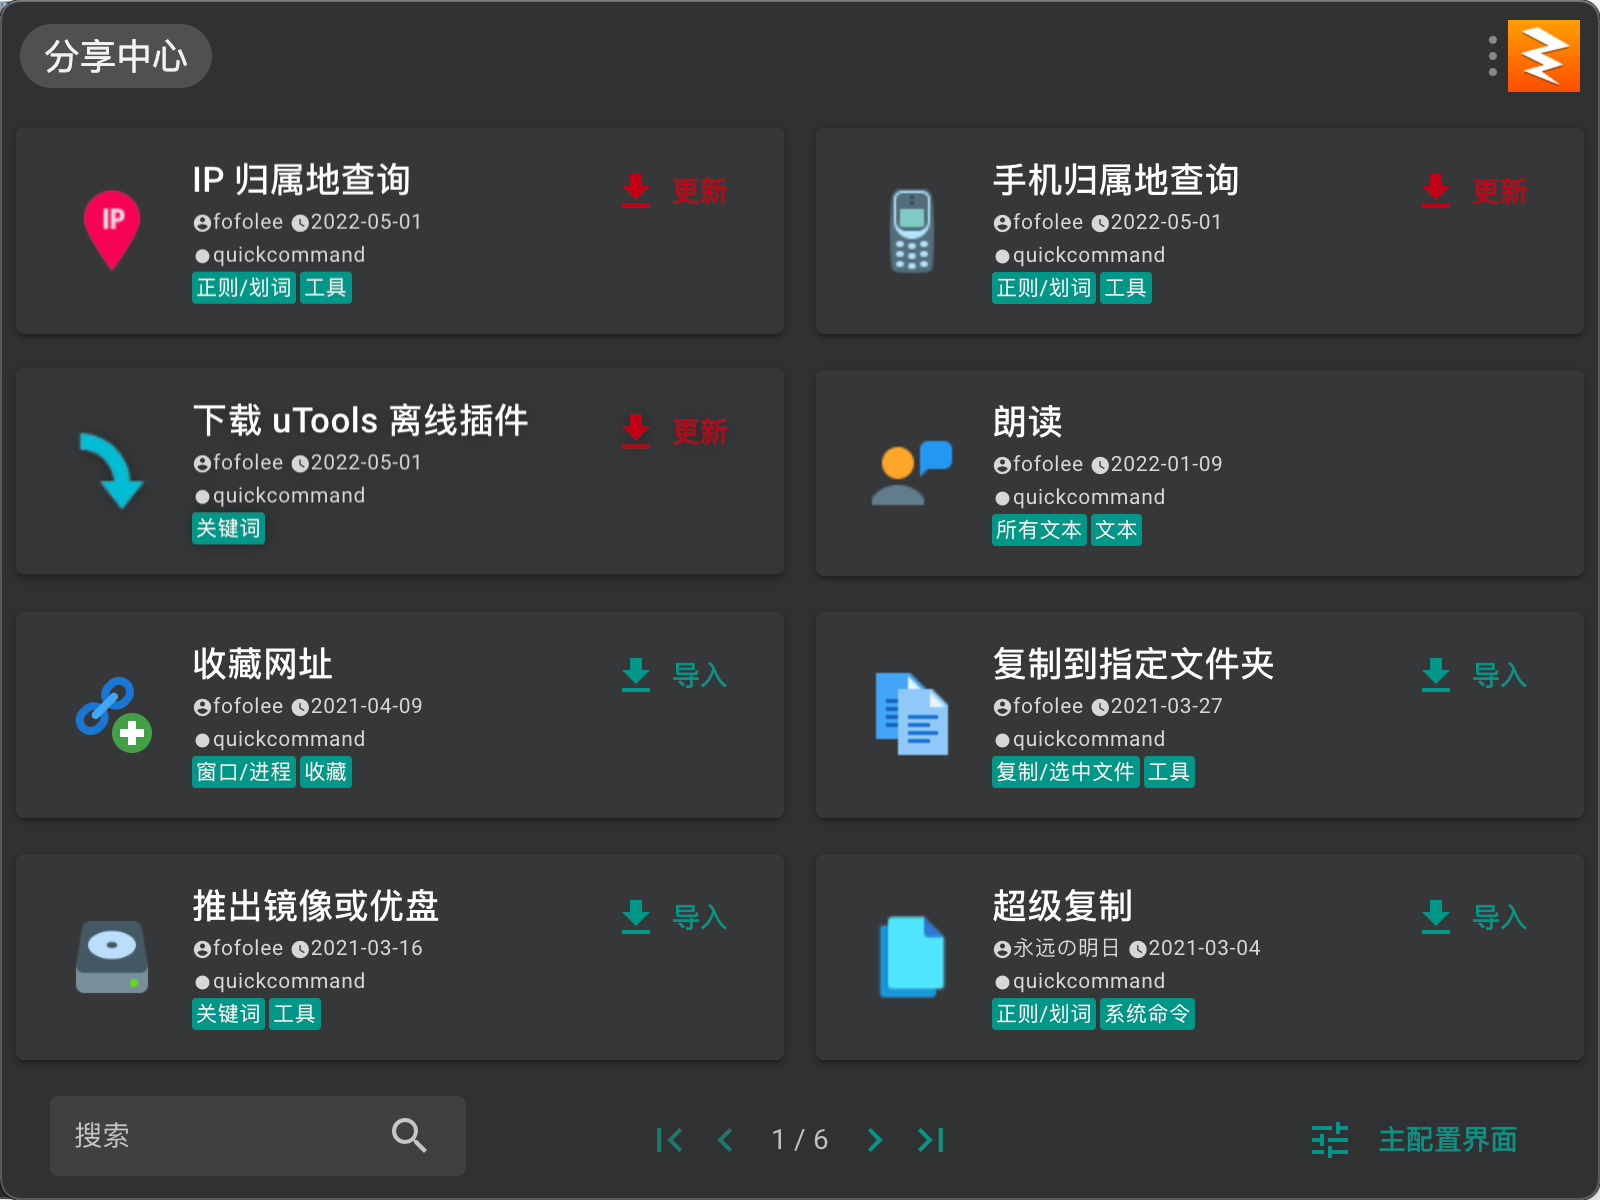
Task: Click the 所有文本 tag on 朗读
Action: click(1039, 530)
